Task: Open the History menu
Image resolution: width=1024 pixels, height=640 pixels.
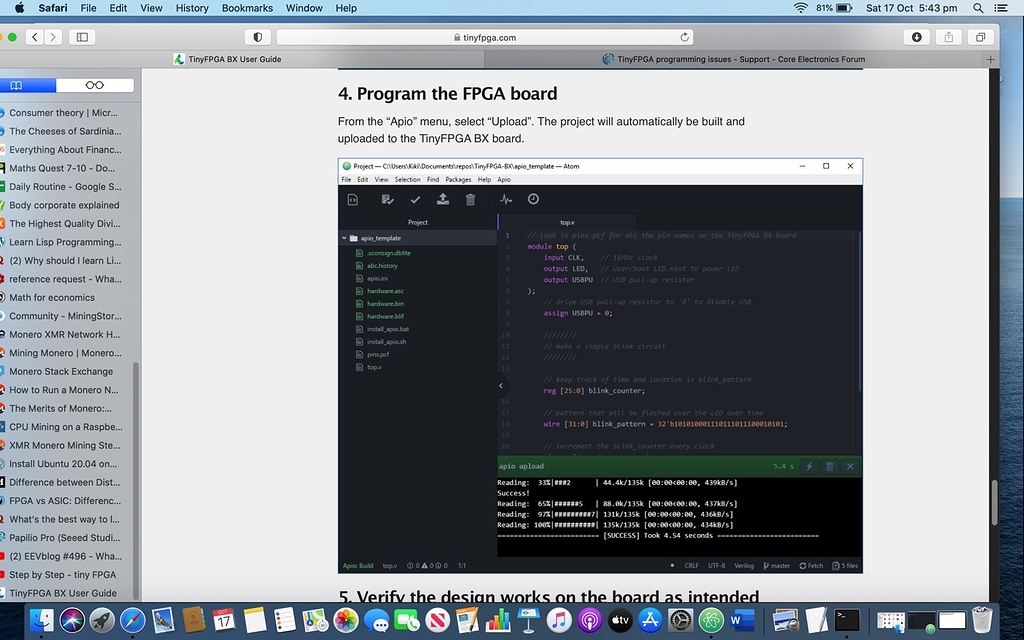Action: [x=191, y=8]
